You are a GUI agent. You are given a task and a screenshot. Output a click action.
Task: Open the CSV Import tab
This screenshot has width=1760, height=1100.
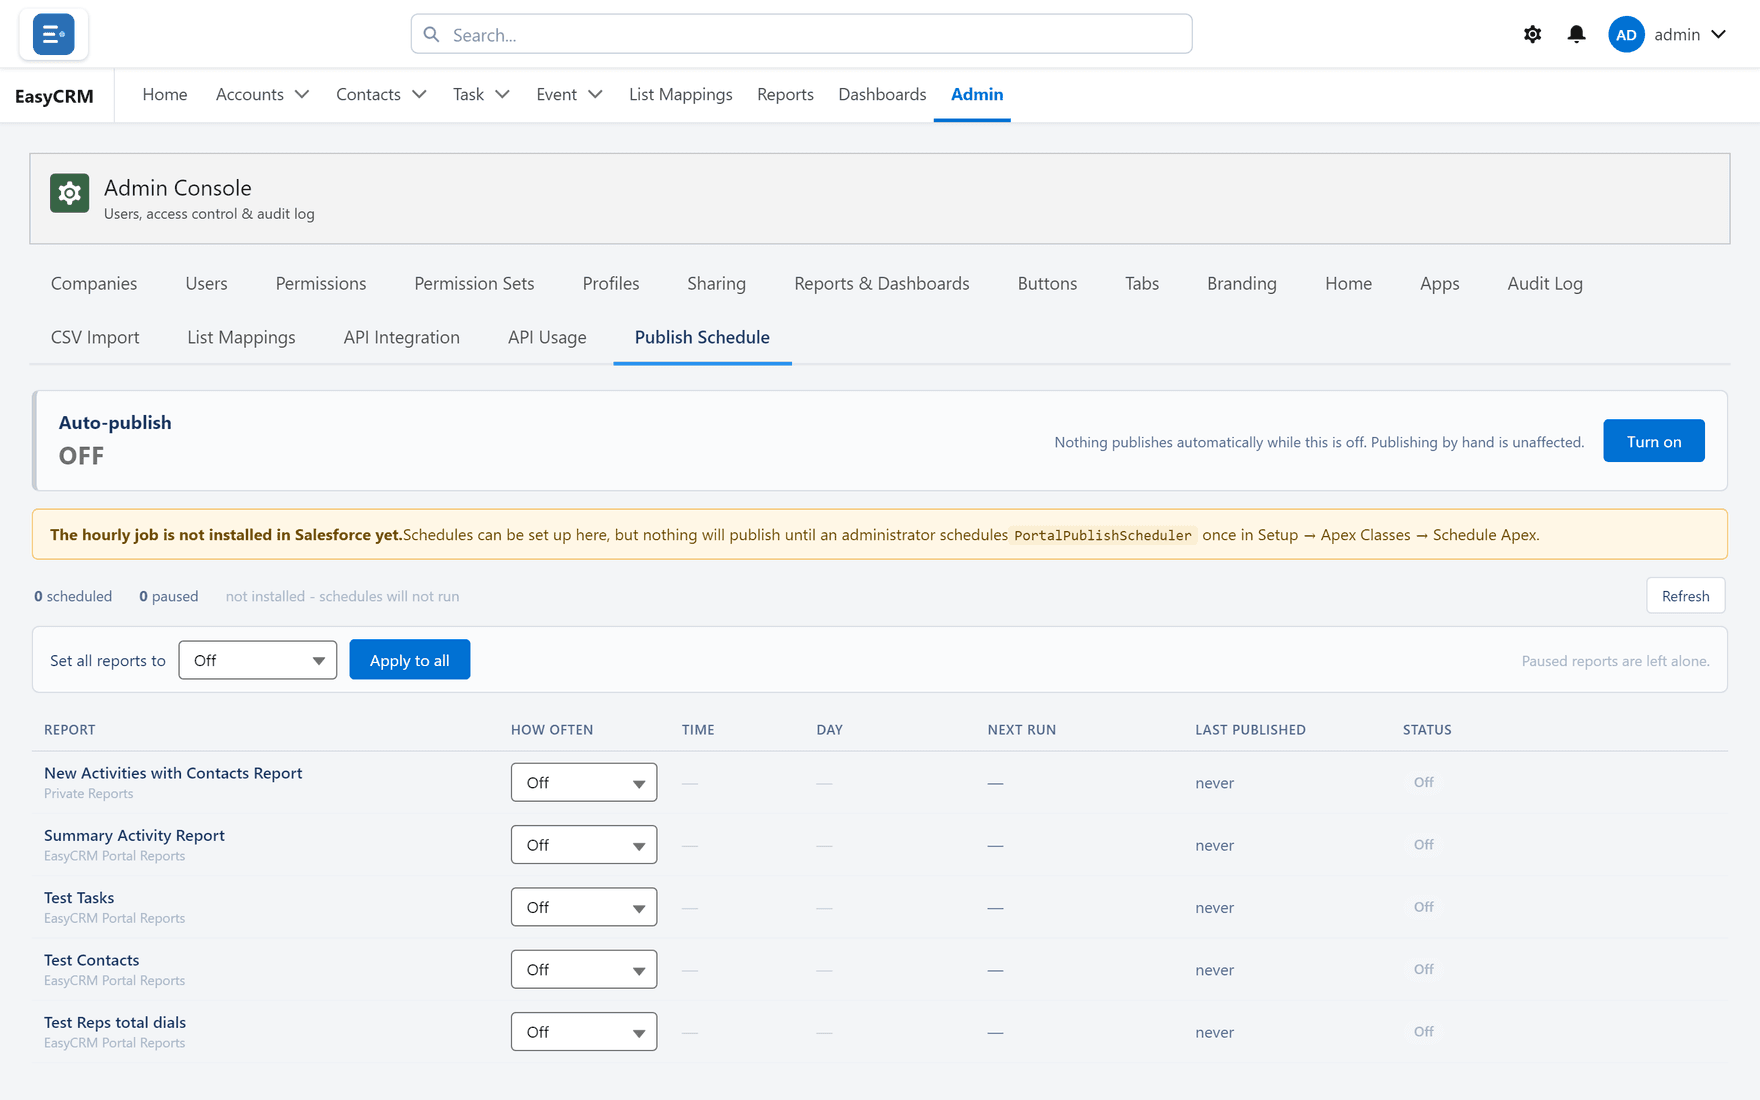[x=95, y=337]
